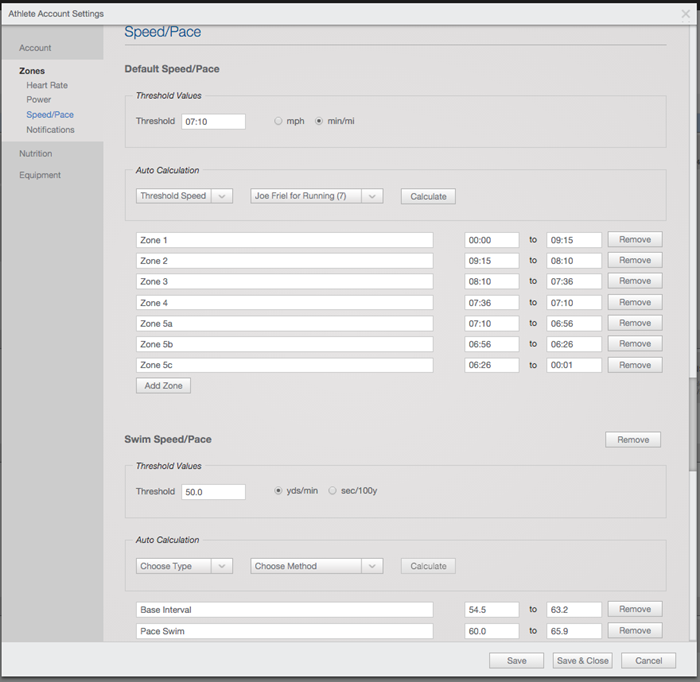Click Calculate for default speed zones

(428, 196)
